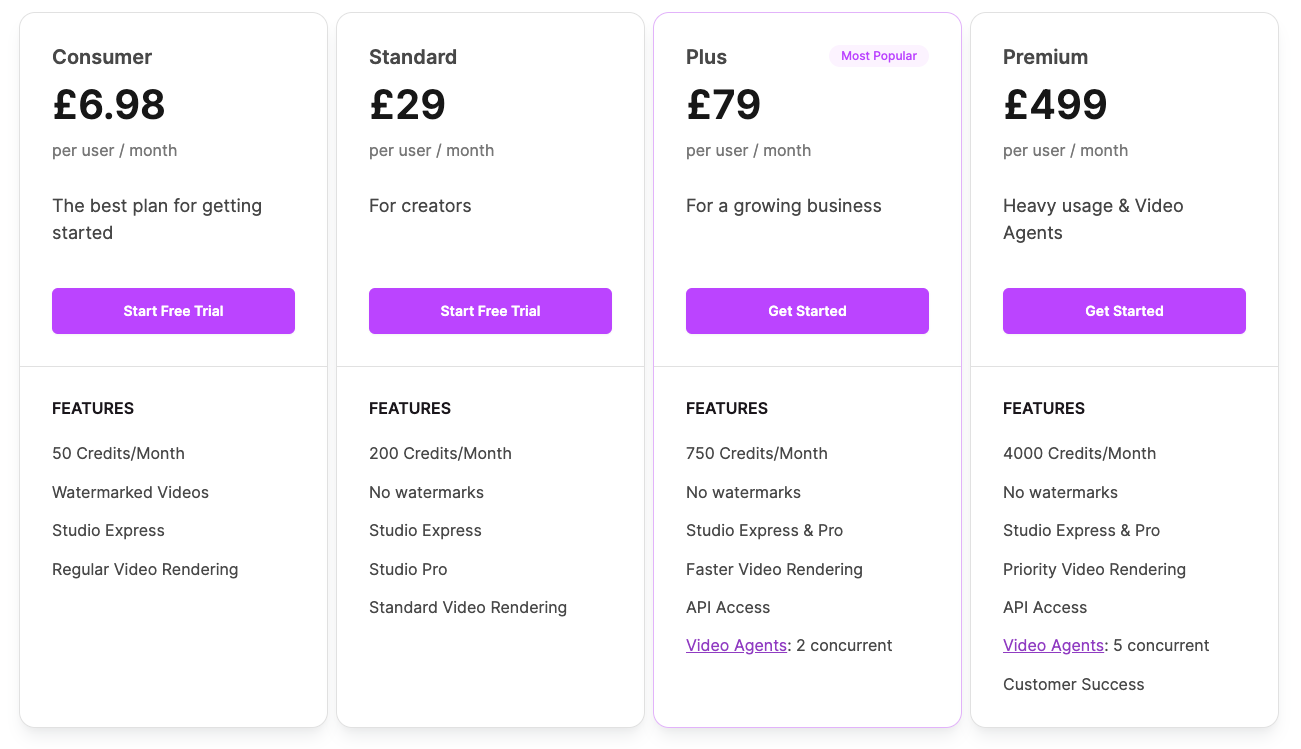
Task: Click Get Started on Premium plan
Action: [x=1124, y=311]
